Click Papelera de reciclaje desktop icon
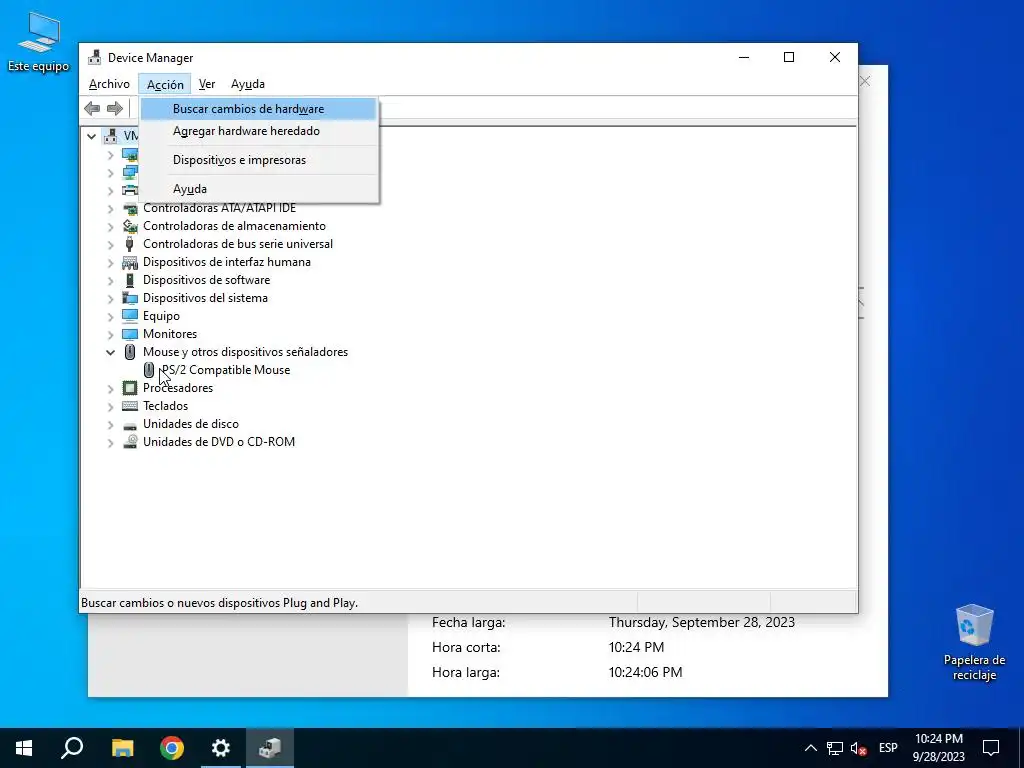This screenshot has height=768, width=1024. tap(974, 643)
